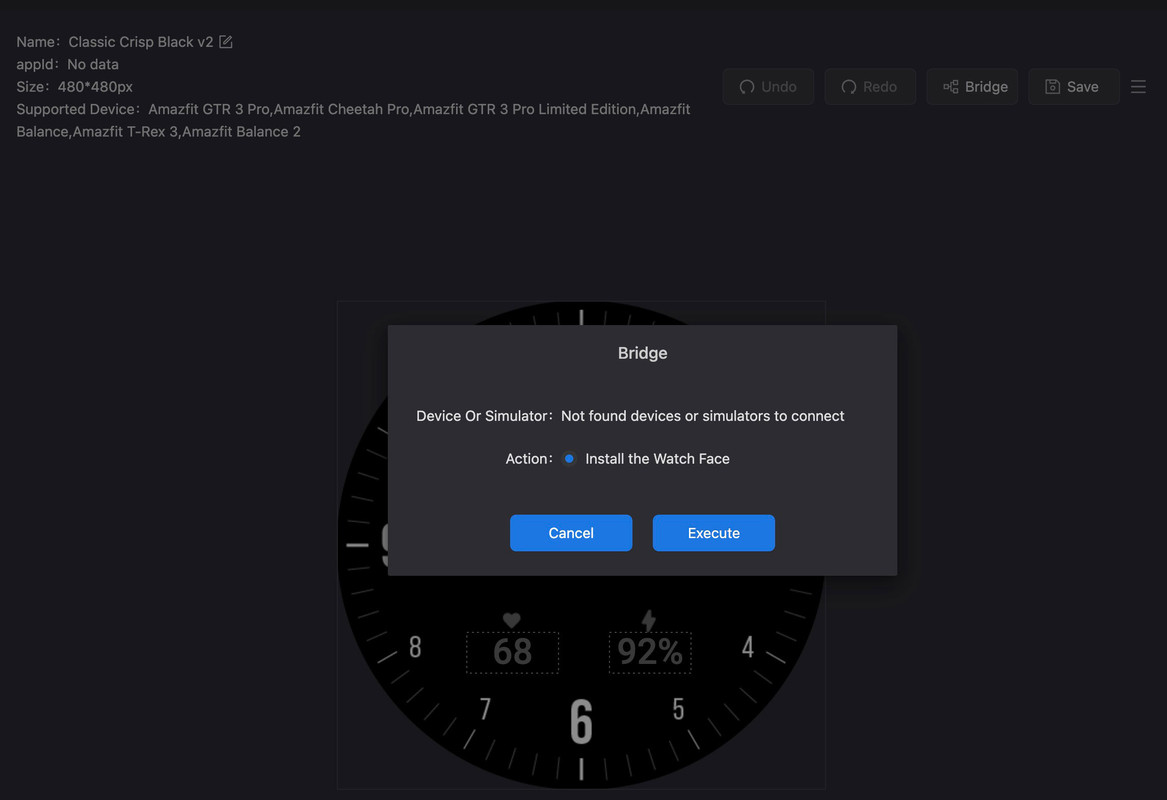The width and height of the screenshot is (1167, 800).
Task: Click the name text Classic Crisp Black v2
Action: pyautogui.click(x=141, y=42)
